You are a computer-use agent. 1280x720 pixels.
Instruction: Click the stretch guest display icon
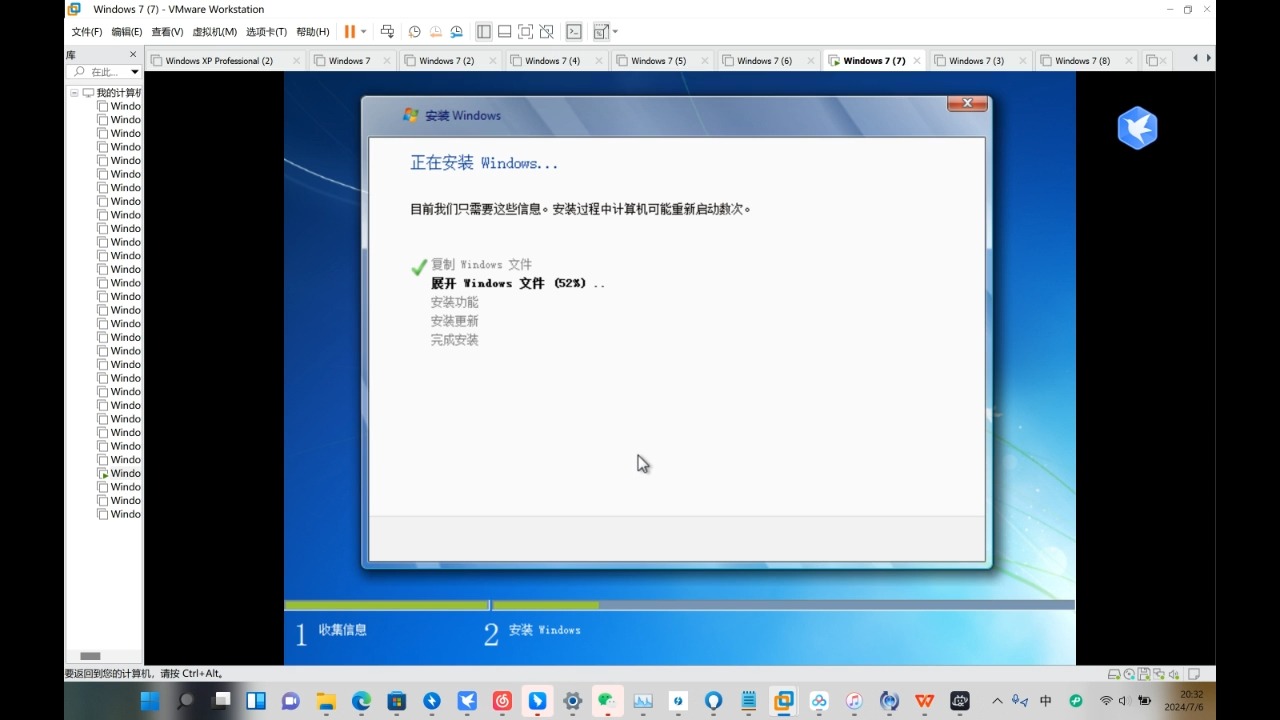pyautogui.click(x=601, y=32)
